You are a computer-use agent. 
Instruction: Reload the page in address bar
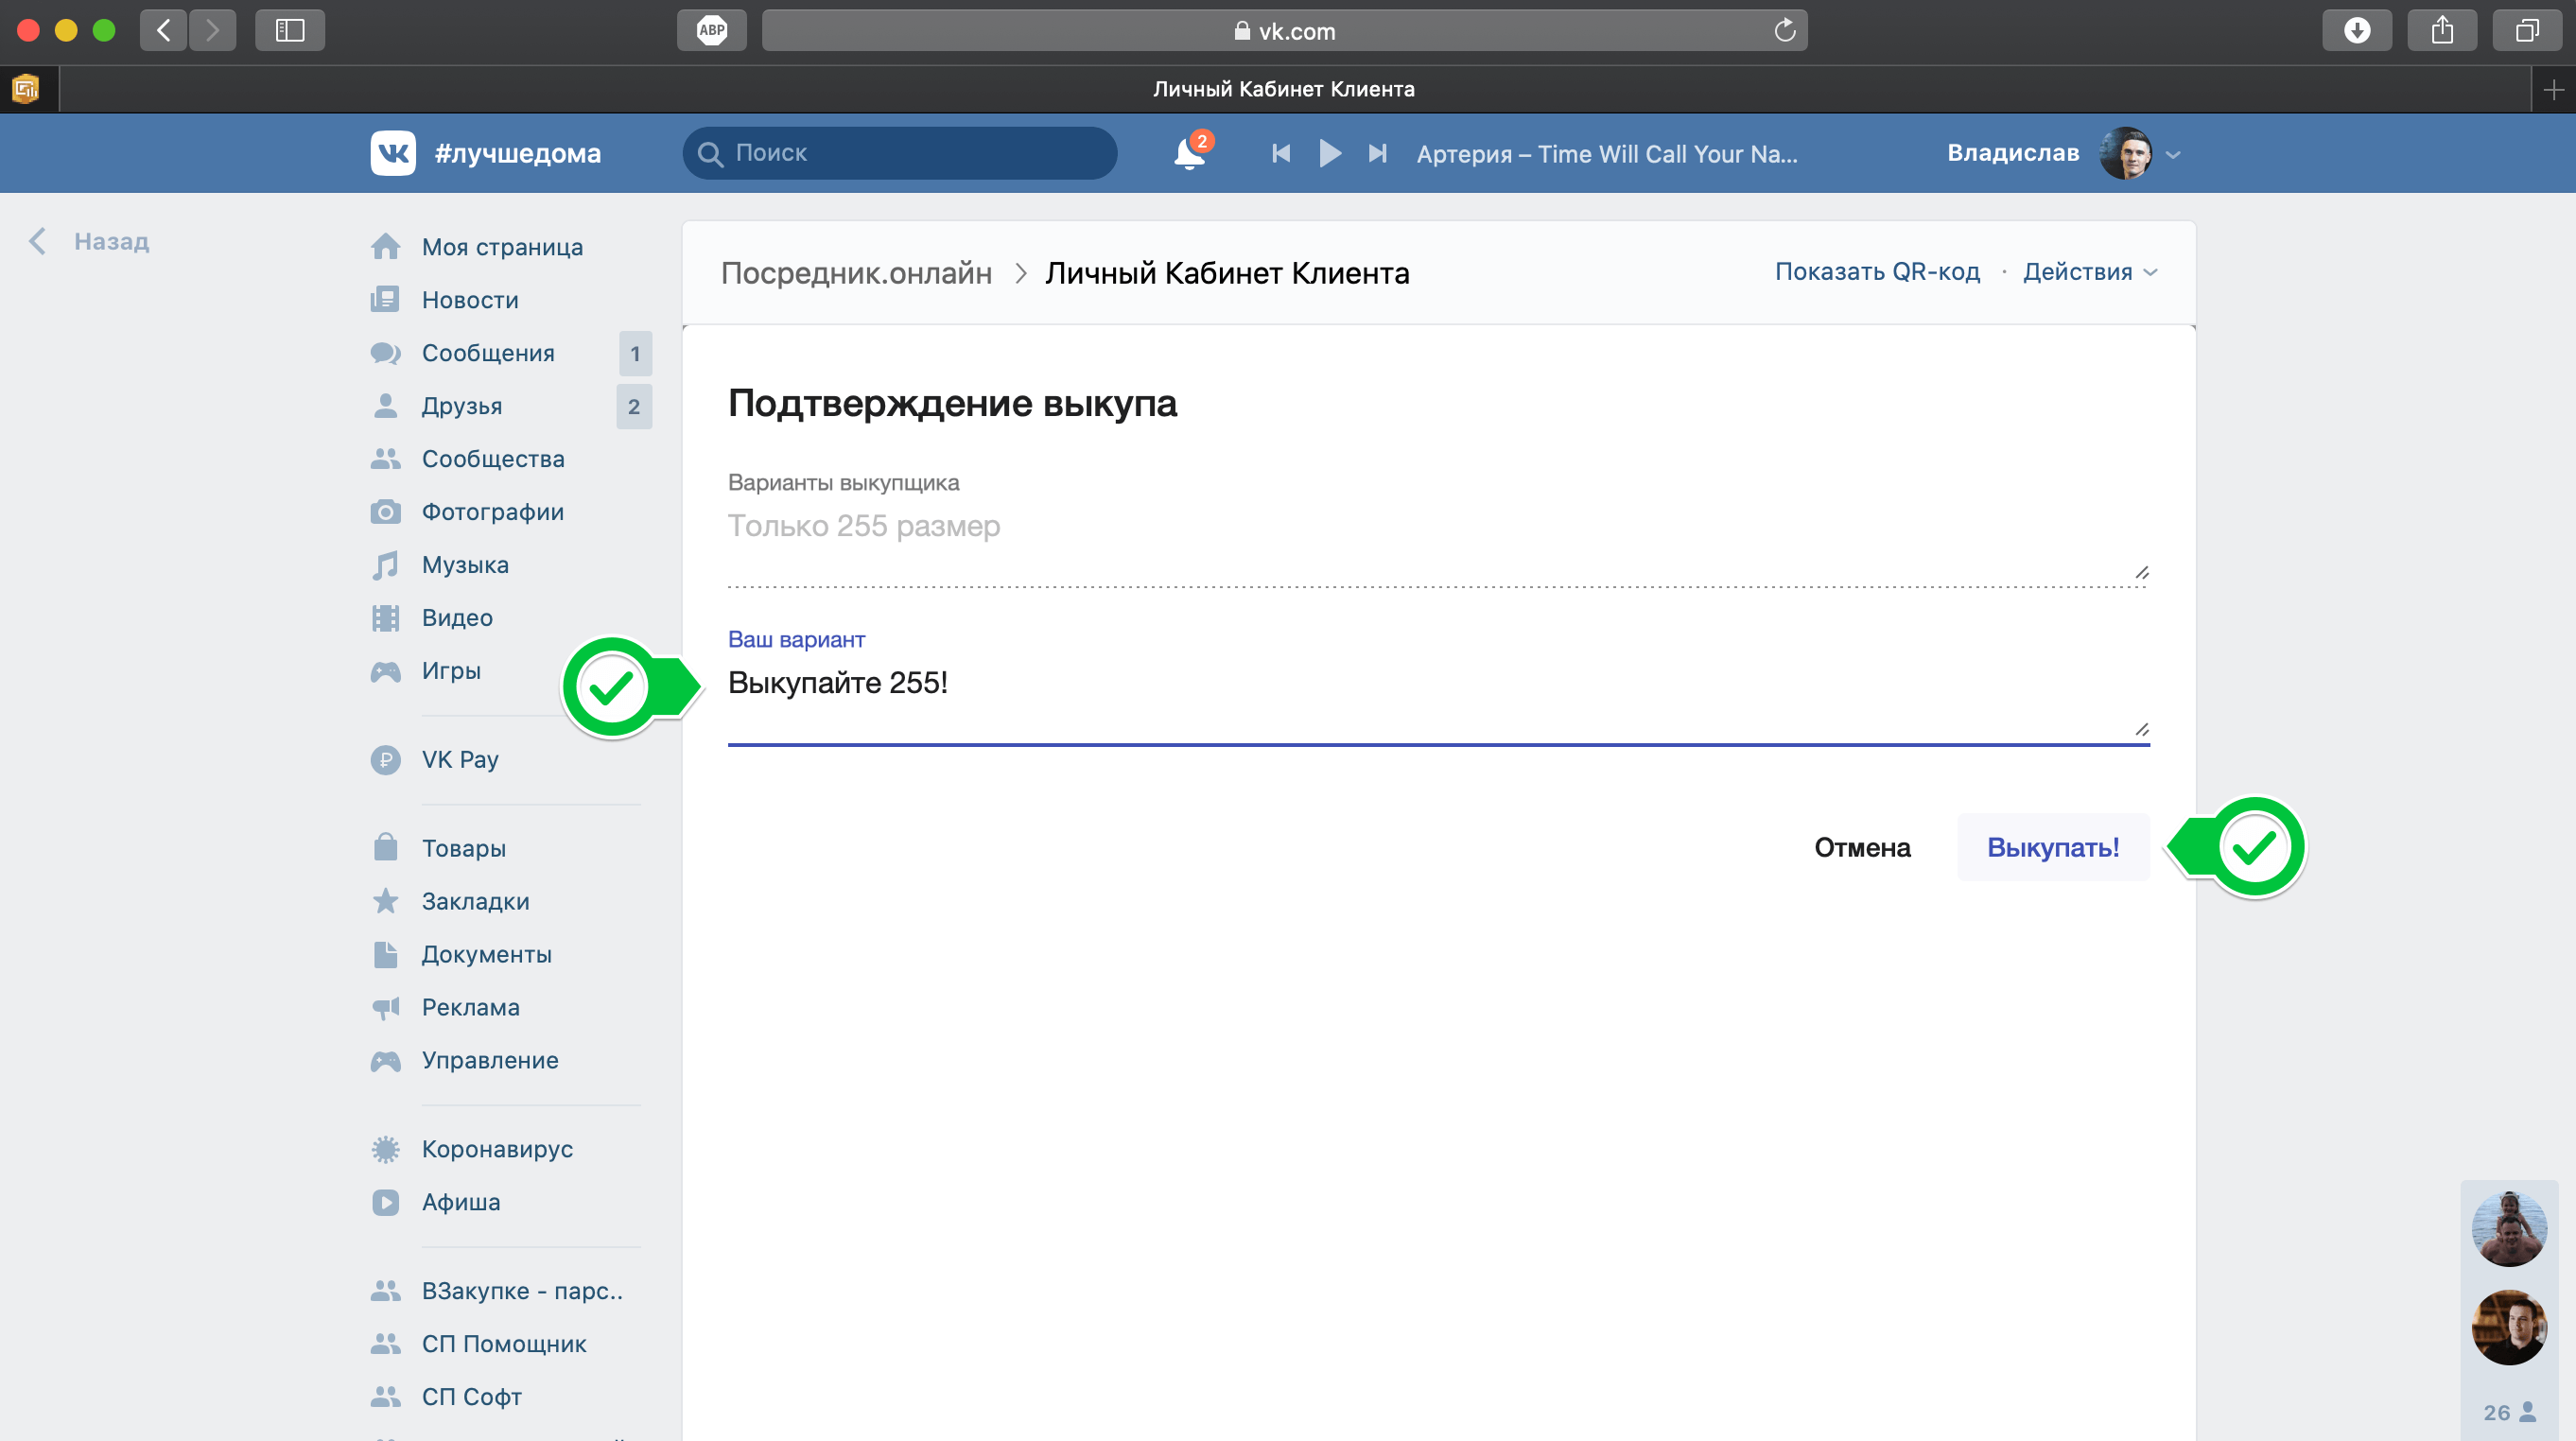(x=1784, y=30)
